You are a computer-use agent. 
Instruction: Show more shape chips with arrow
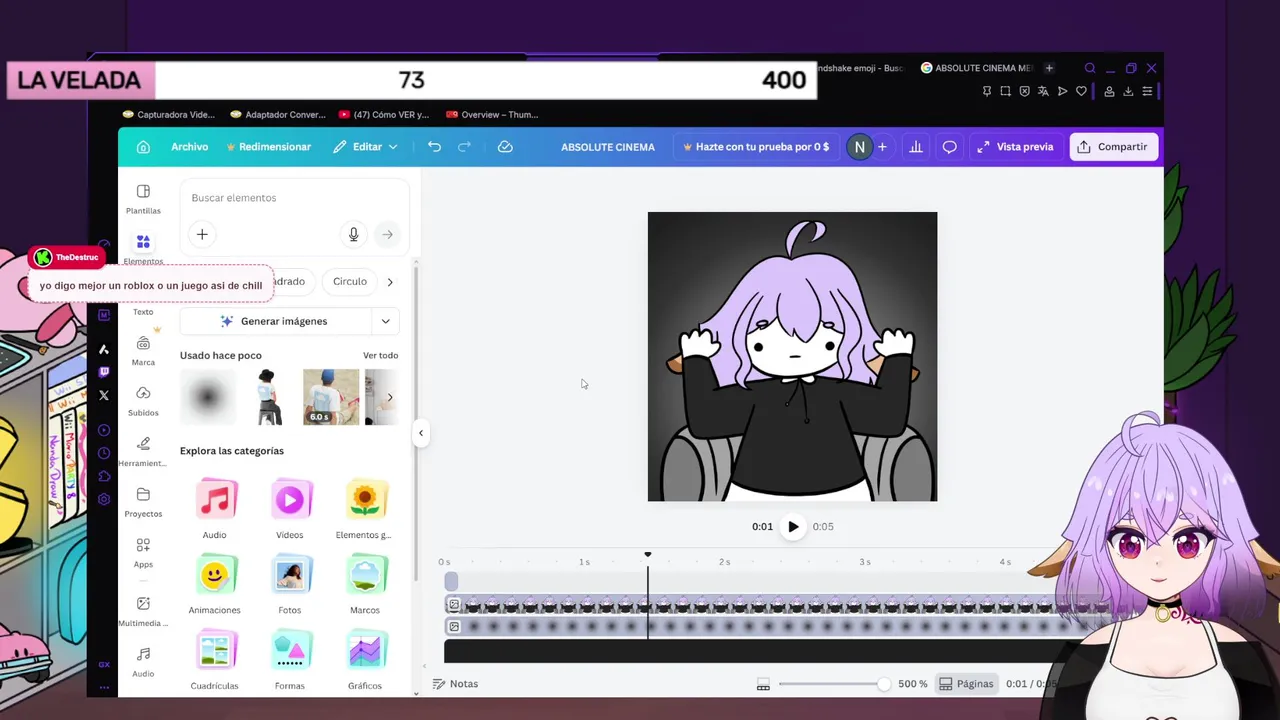click(x=390, y=282)
